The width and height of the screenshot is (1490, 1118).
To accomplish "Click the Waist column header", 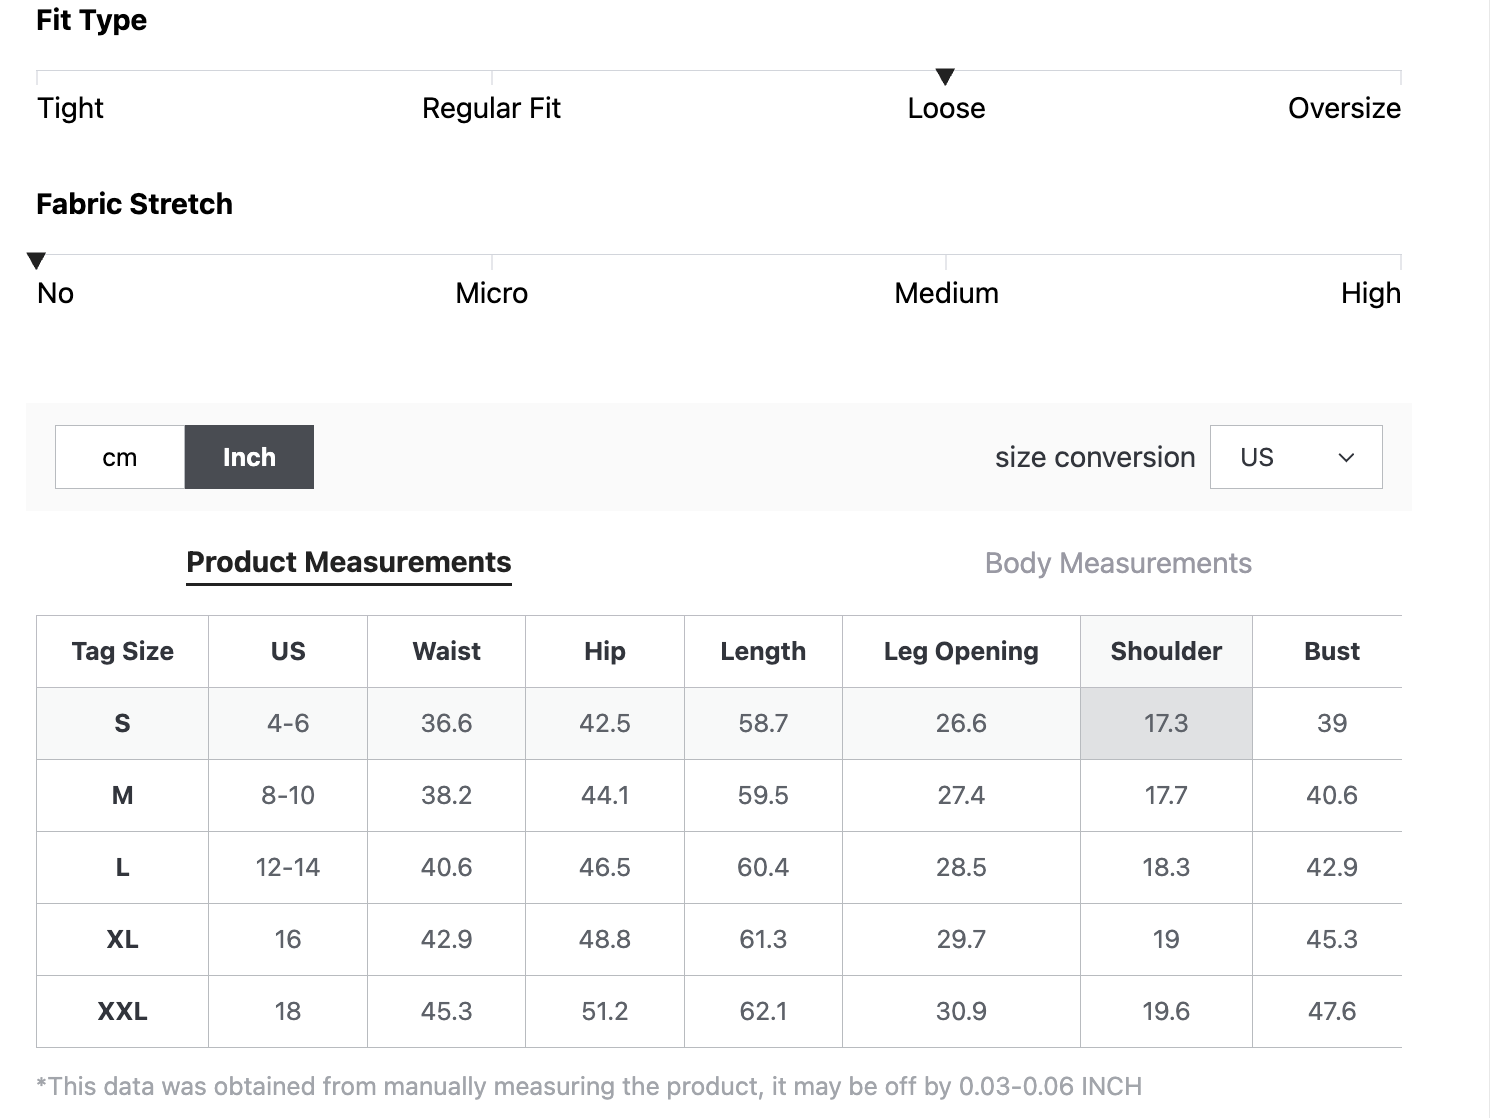I will tap(446, 651).
